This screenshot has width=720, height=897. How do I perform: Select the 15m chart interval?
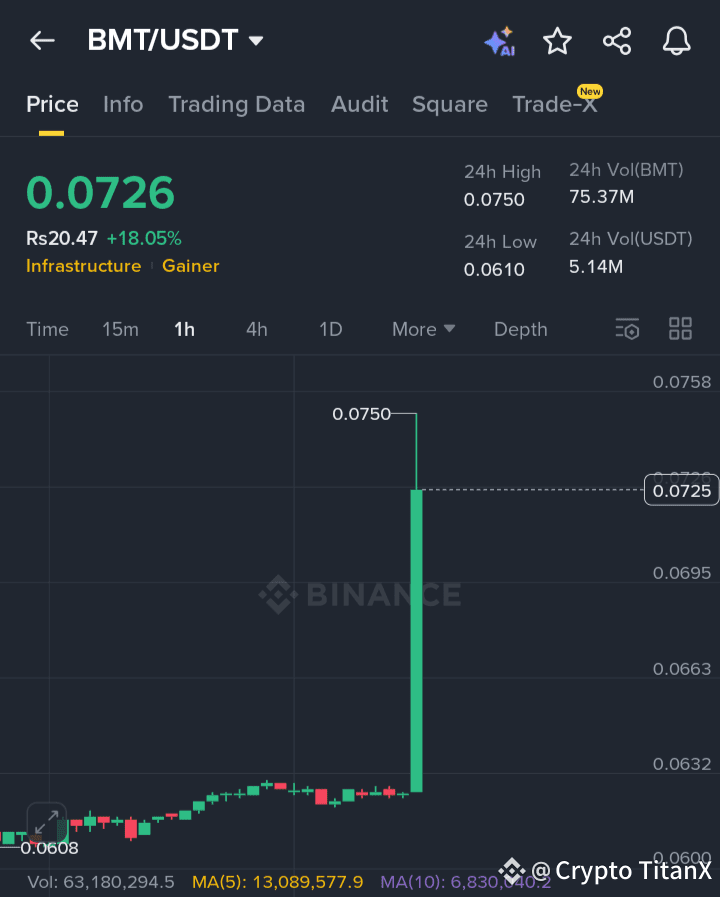point(120,330)
